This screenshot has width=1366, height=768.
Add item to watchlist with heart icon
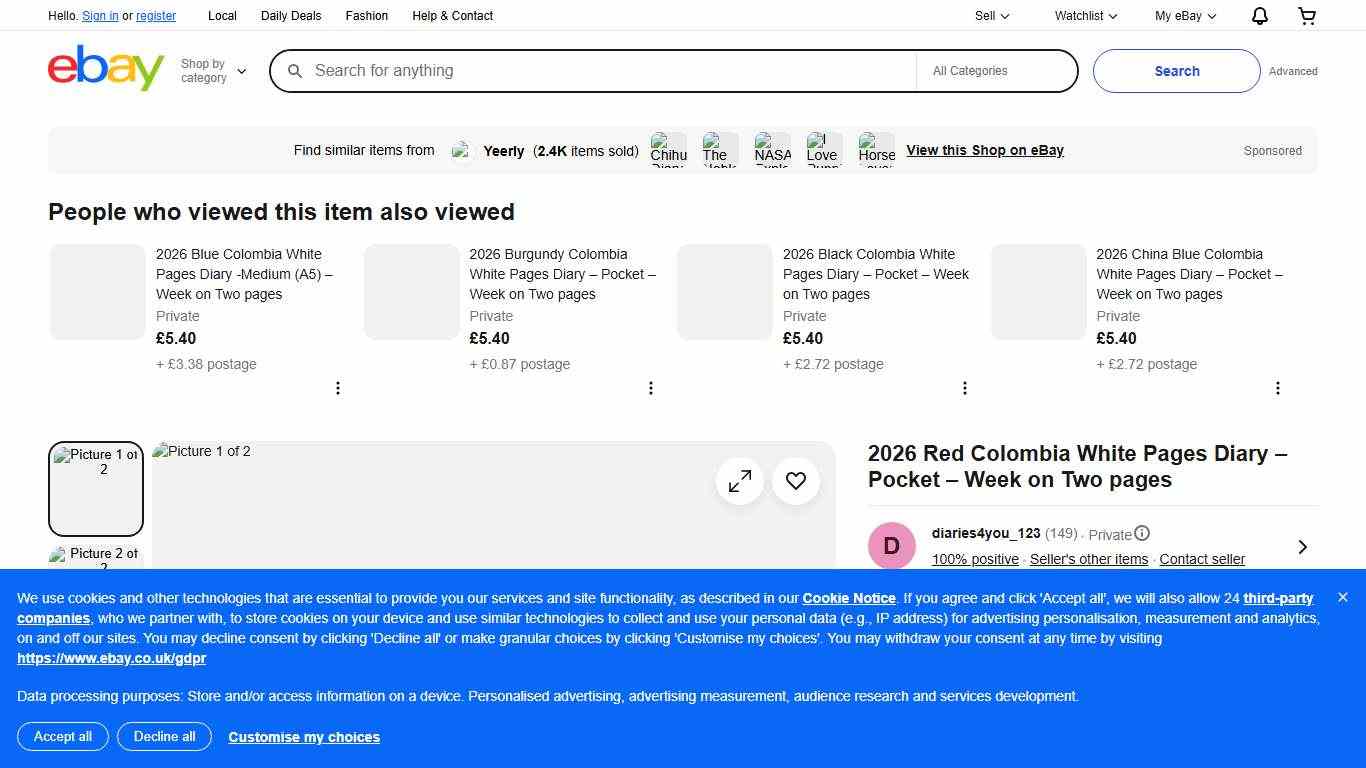pos(796,482)
